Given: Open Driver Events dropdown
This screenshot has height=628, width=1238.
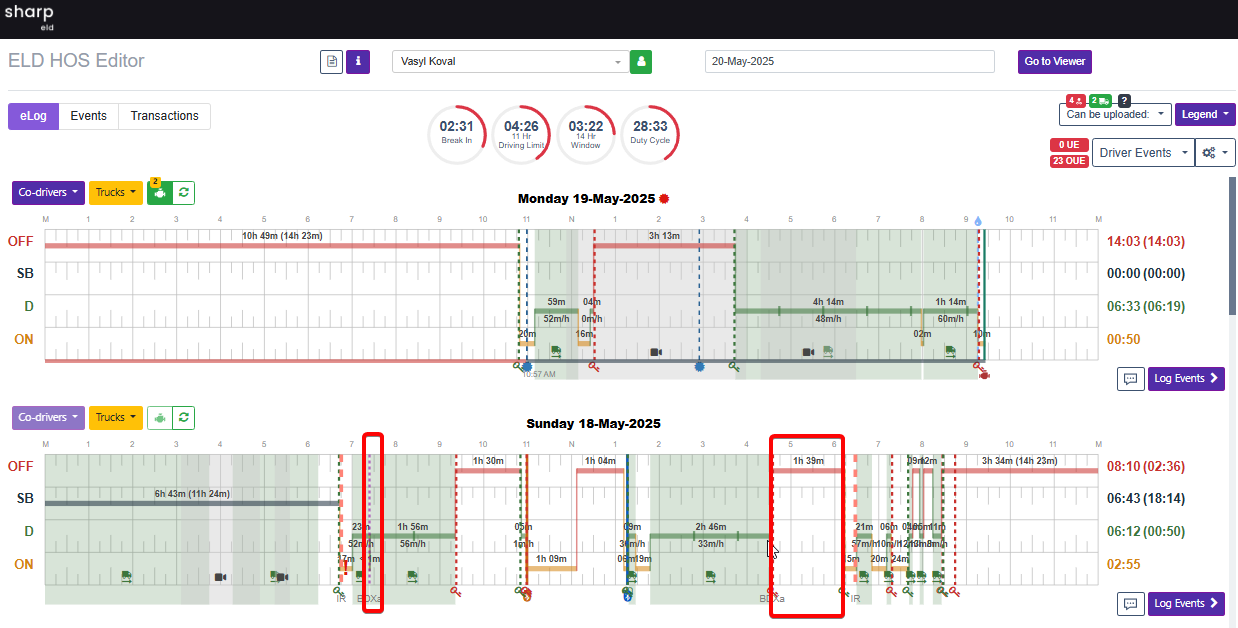Looking at the screenshot, I should point(1143,153).
